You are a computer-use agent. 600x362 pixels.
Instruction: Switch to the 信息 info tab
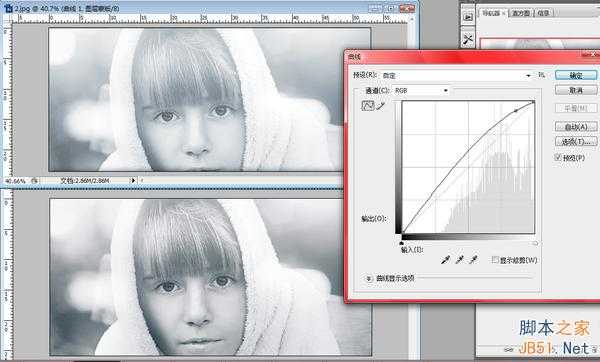click(544, 13)
